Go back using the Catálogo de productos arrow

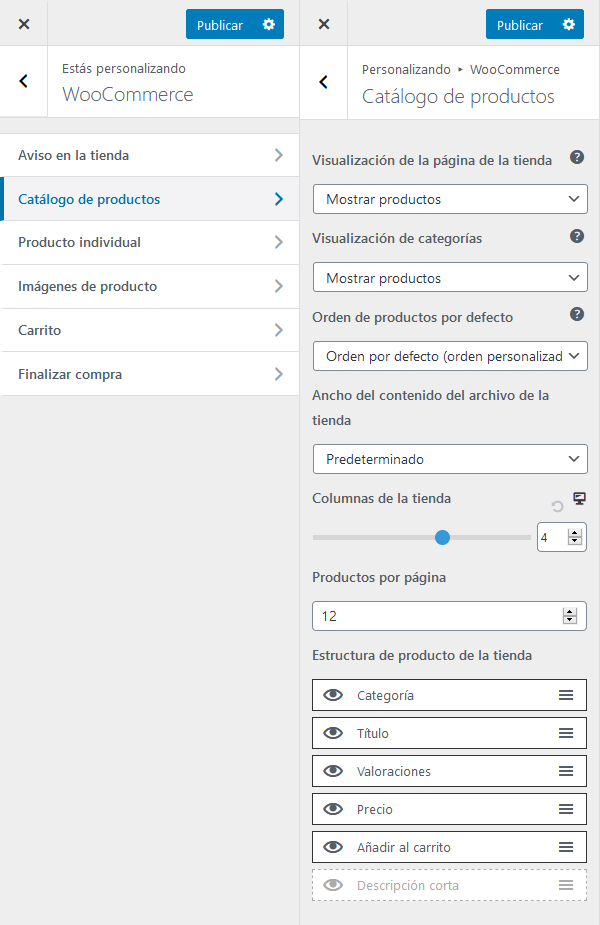coord(323,82)
